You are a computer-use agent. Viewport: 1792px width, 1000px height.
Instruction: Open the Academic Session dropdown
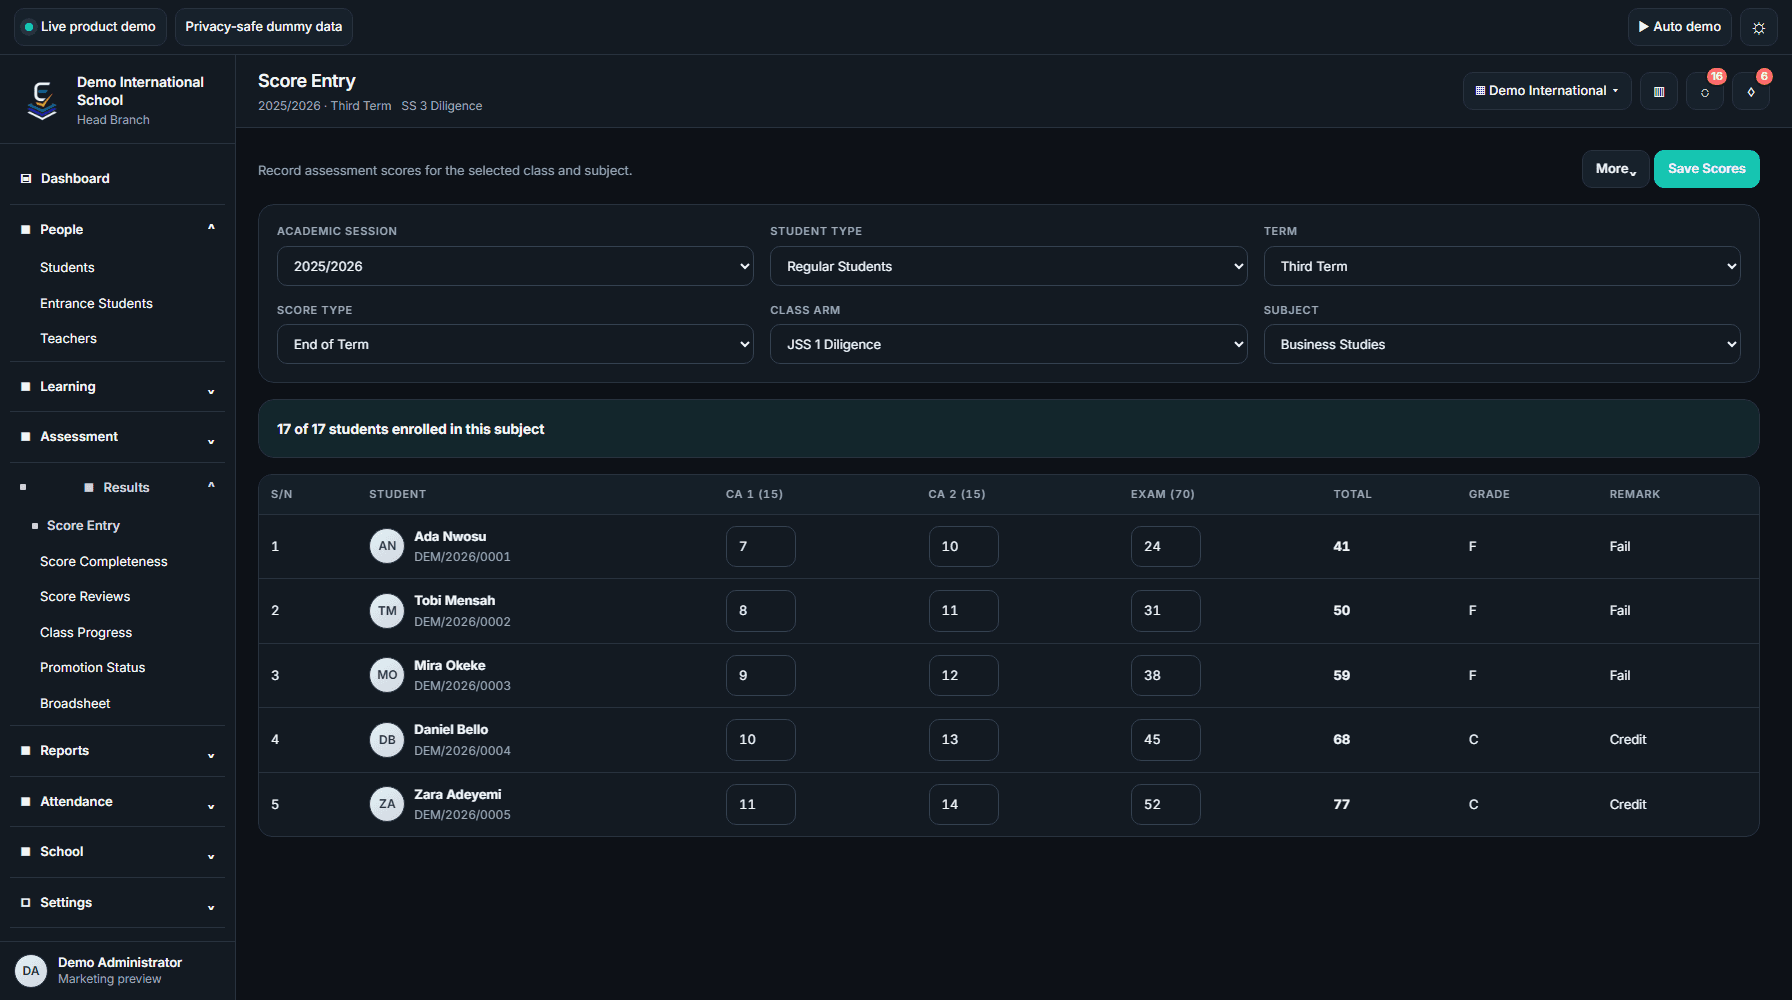tap(515, 266)
